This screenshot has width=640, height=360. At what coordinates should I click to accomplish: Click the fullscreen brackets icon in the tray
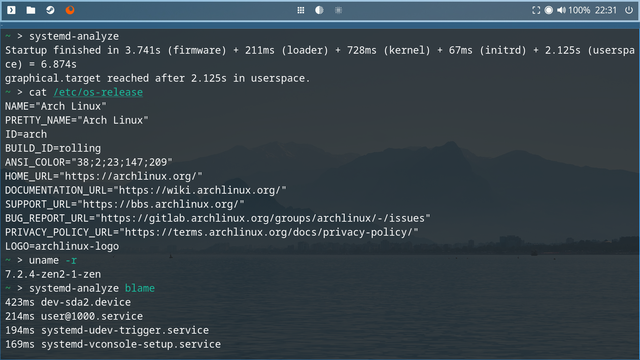(536, 10)
